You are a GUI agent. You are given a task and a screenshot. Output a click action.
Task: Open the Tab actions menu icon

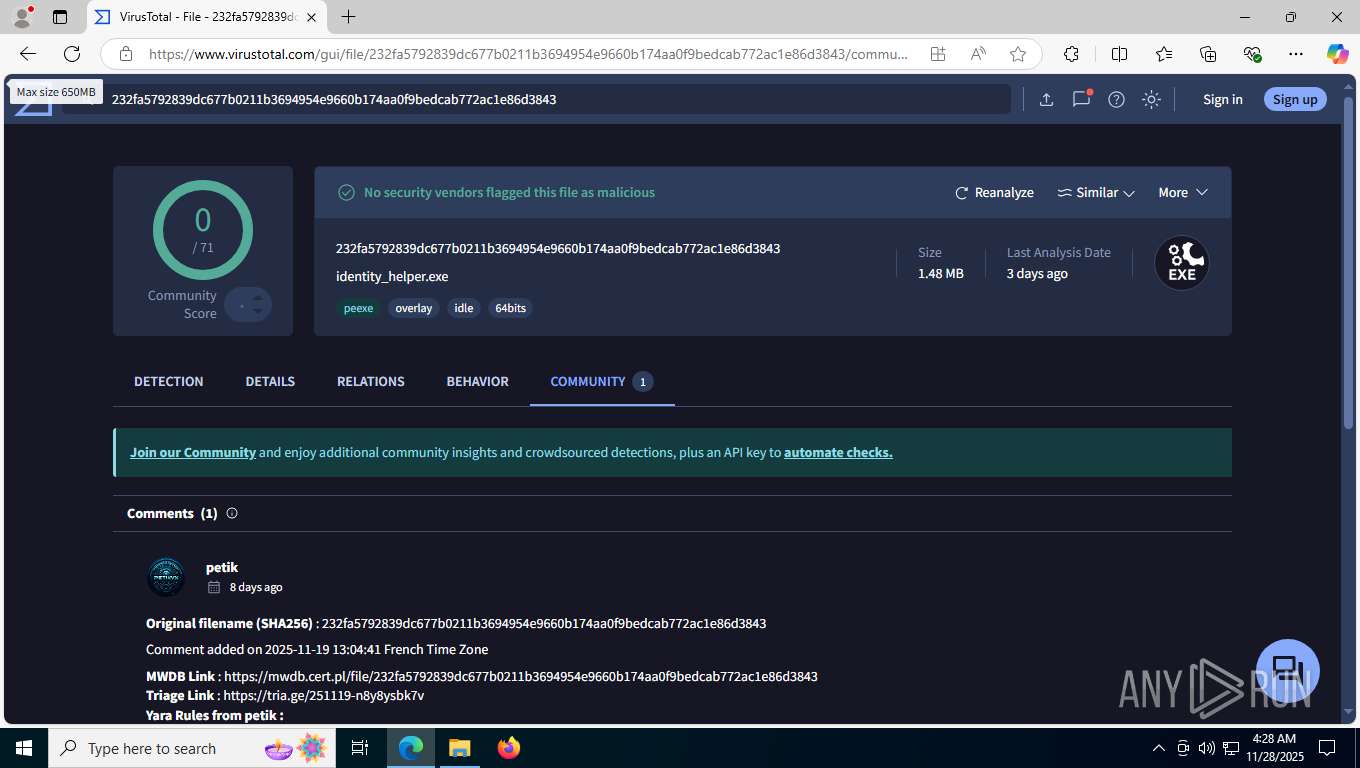(60, 17)
